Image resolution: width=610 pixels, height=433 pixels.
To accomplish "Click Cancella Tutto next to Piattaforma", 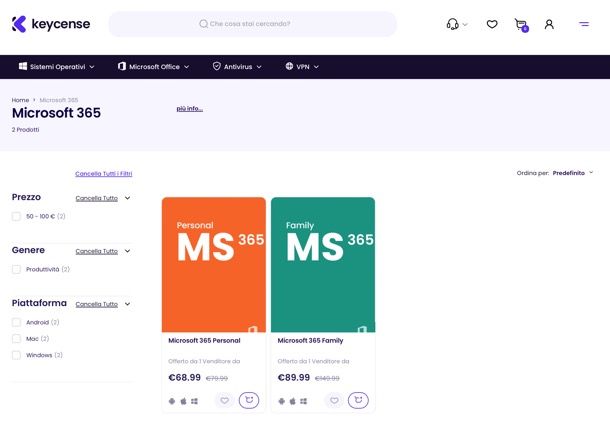I will [96, 304].
